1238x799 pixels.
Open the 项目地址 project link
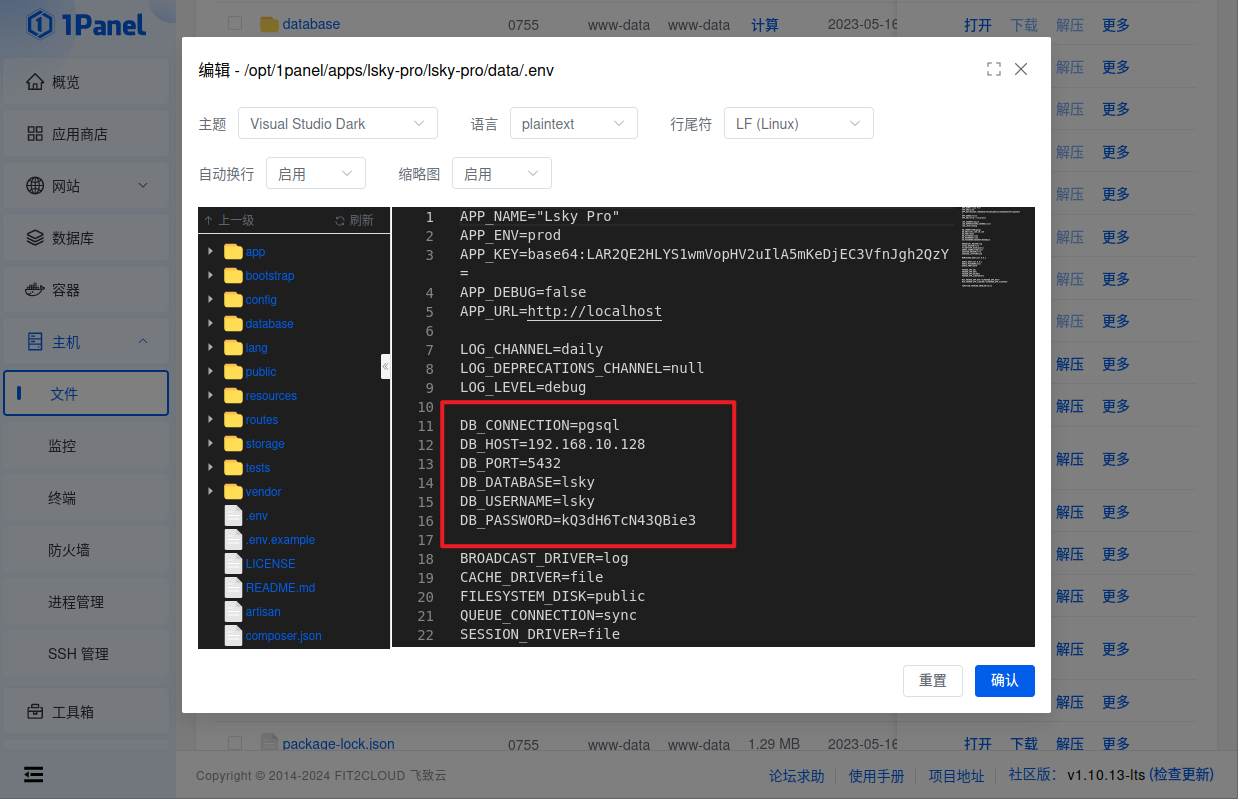[957, 775]
